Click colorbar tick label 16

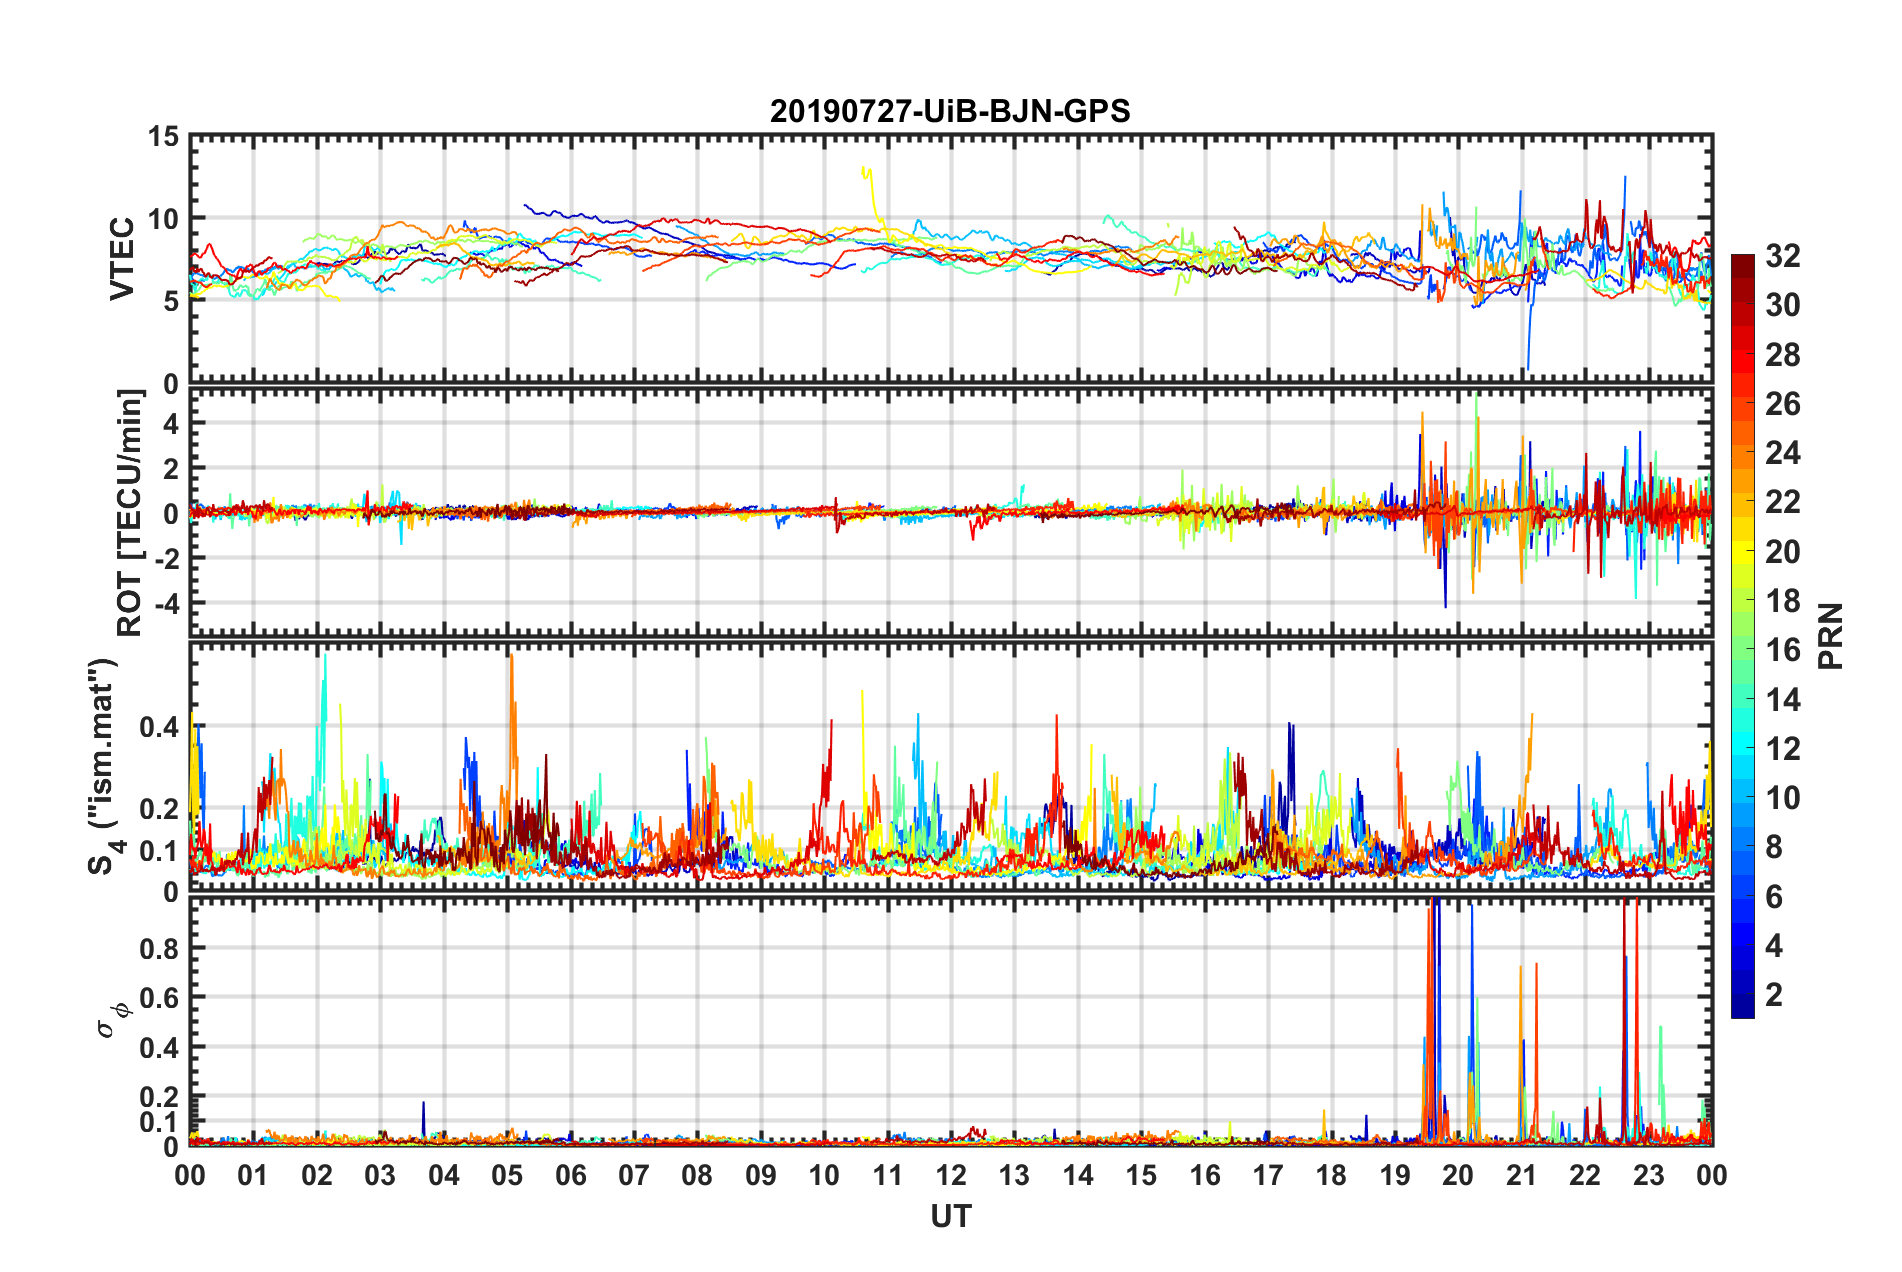(1783, 650)
